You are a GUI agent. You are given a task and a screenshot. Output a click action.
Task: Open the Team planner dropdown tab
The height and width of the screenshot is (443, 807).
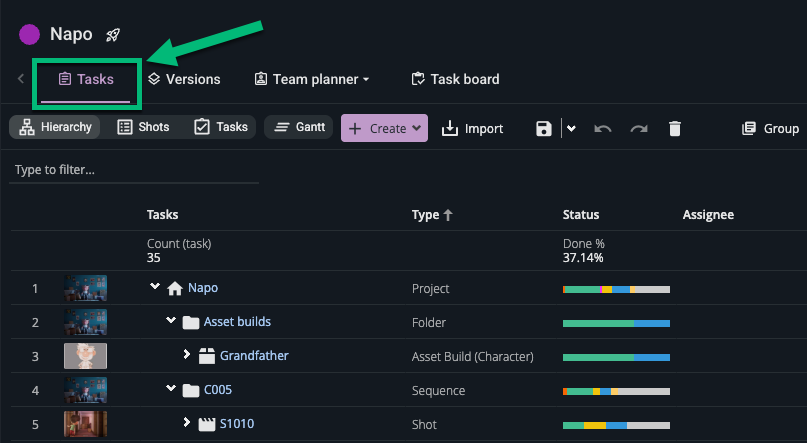point(312,79)
